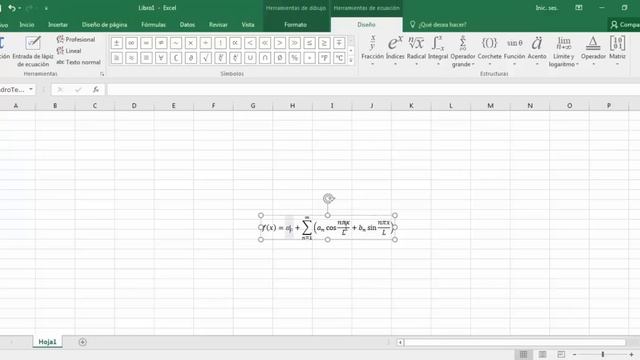The image size is (640, 360).
Task: Select the Profesional equation format
Action: tap(76, 39)
